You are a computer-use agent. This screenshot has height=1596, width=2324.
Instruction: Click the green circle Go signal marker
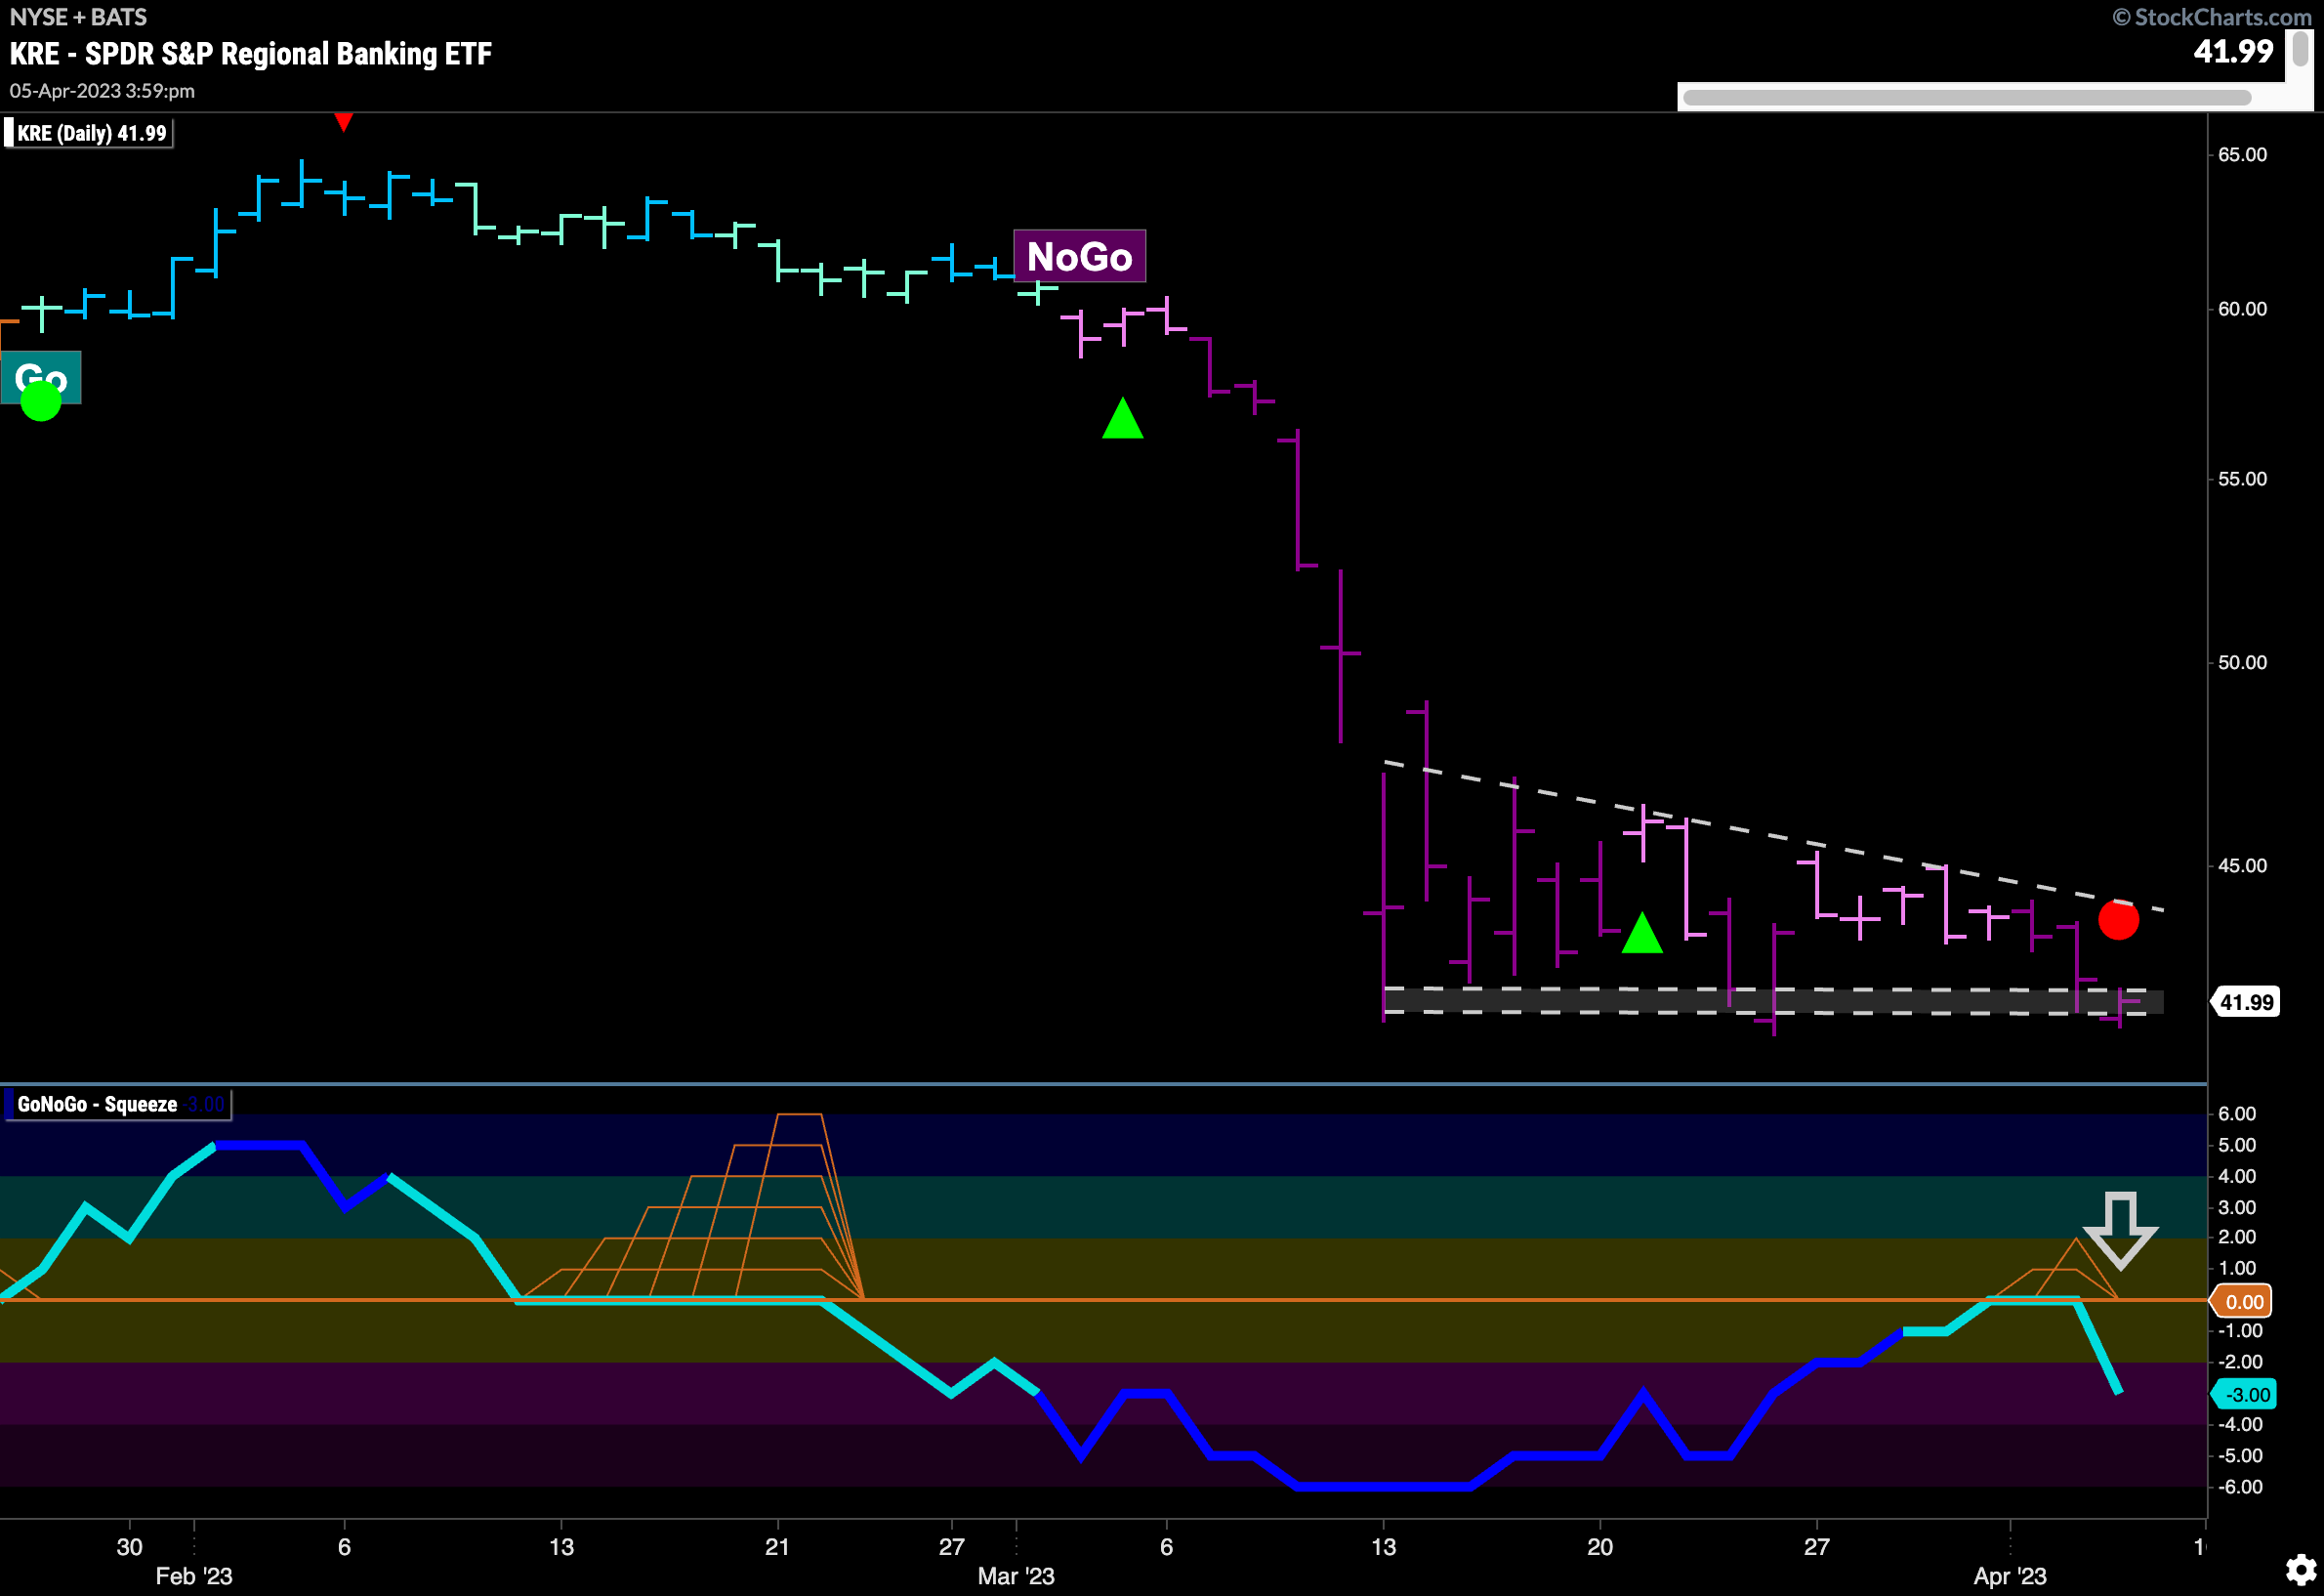click(x=41, y=401)
